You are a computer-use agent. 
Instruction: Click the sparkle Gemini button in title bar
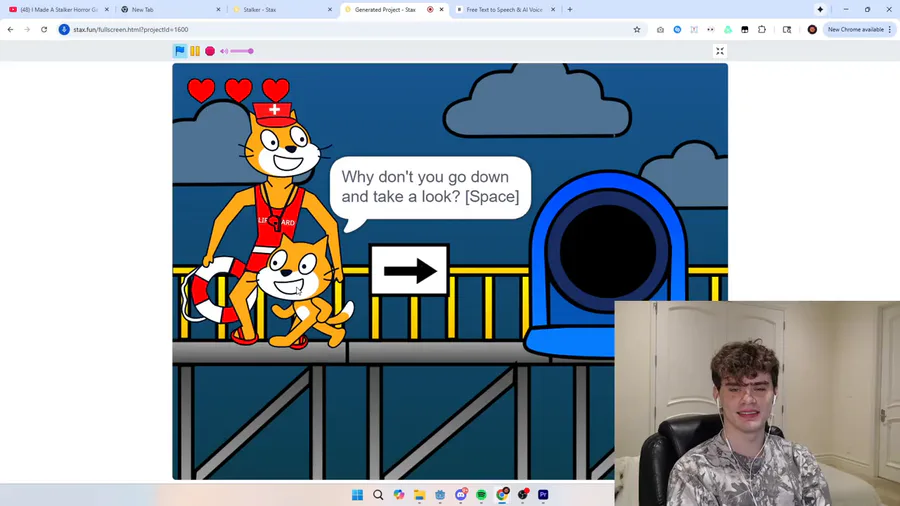[820, 9]
